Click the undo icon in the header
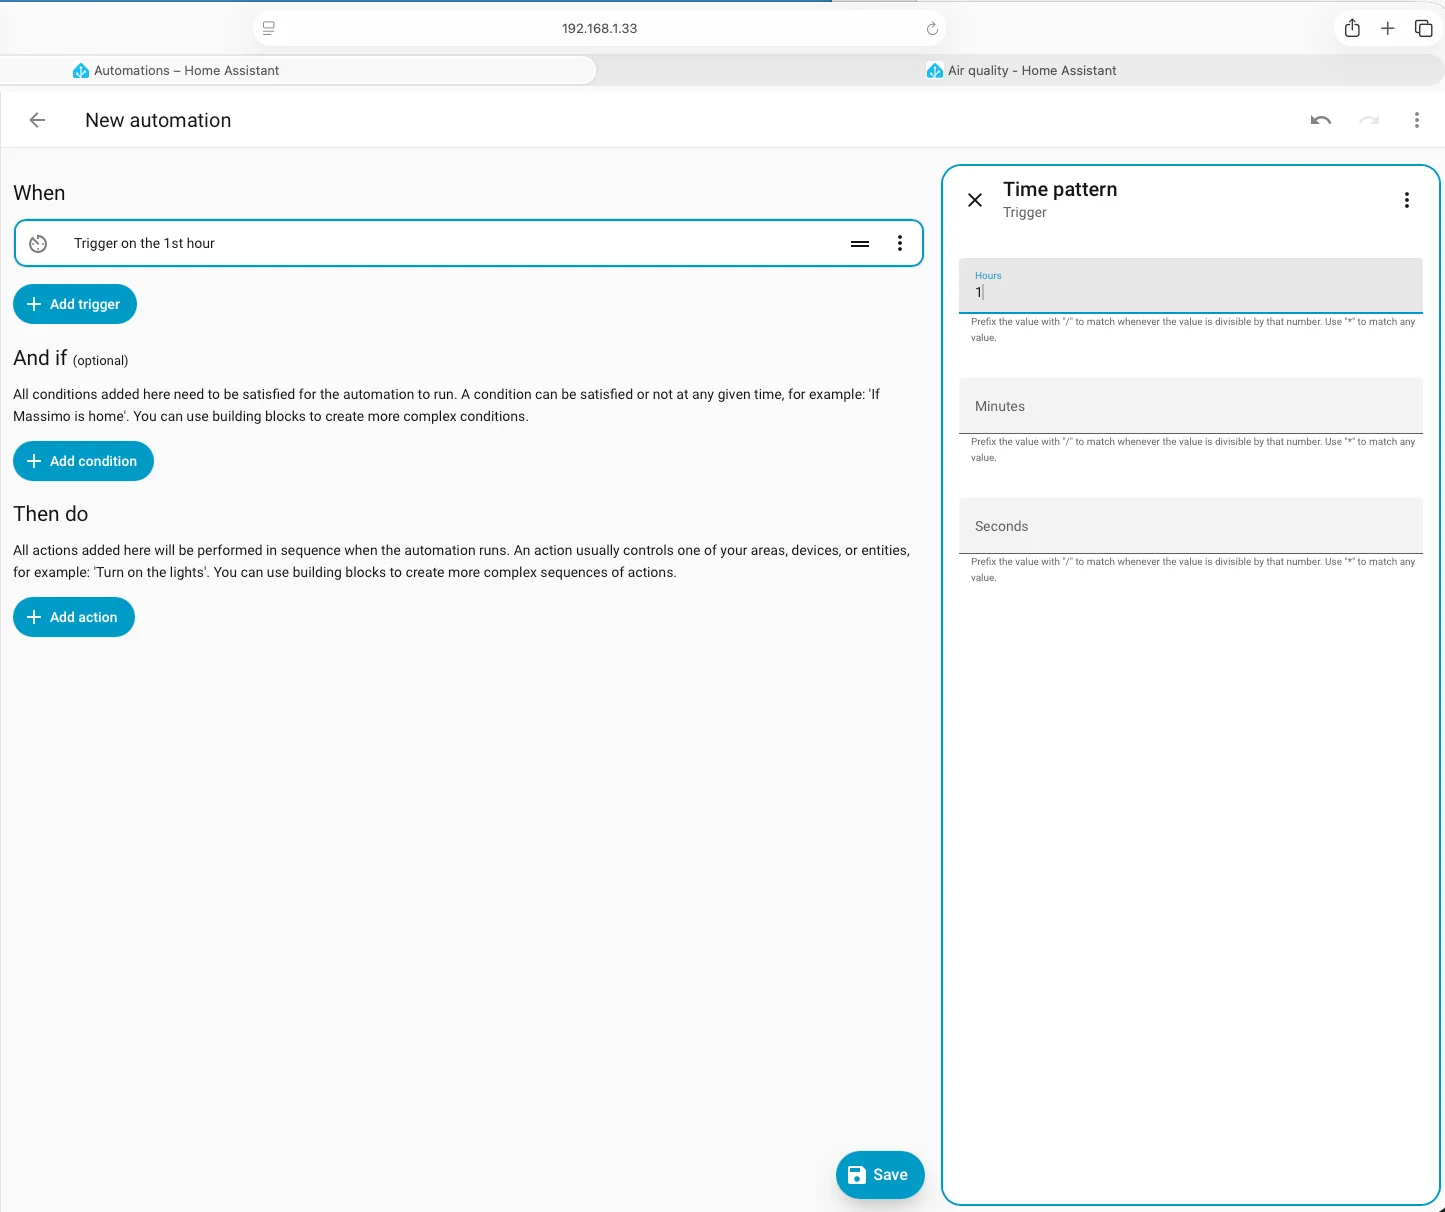Screen dimensions: 1445x1212 pyautogui.click(x=1320, y=120)
